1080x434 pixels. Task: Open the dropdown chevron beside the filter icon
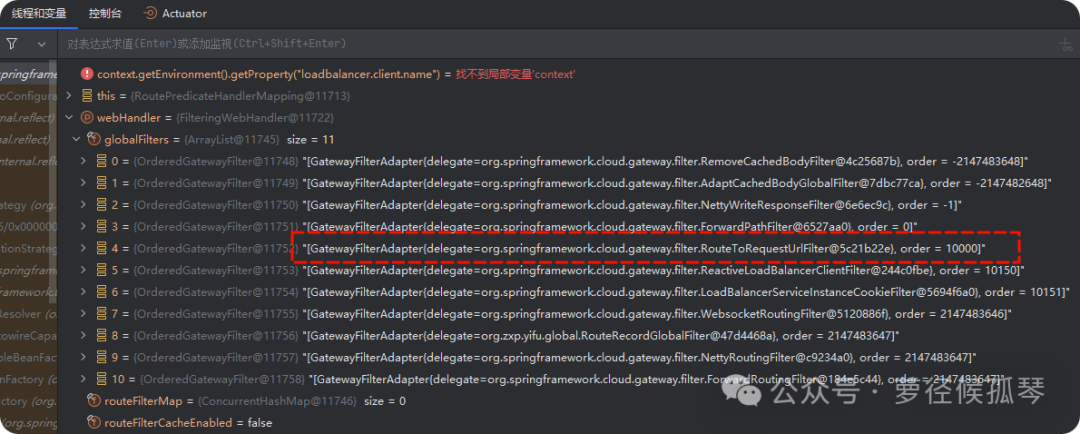(41, 44)
